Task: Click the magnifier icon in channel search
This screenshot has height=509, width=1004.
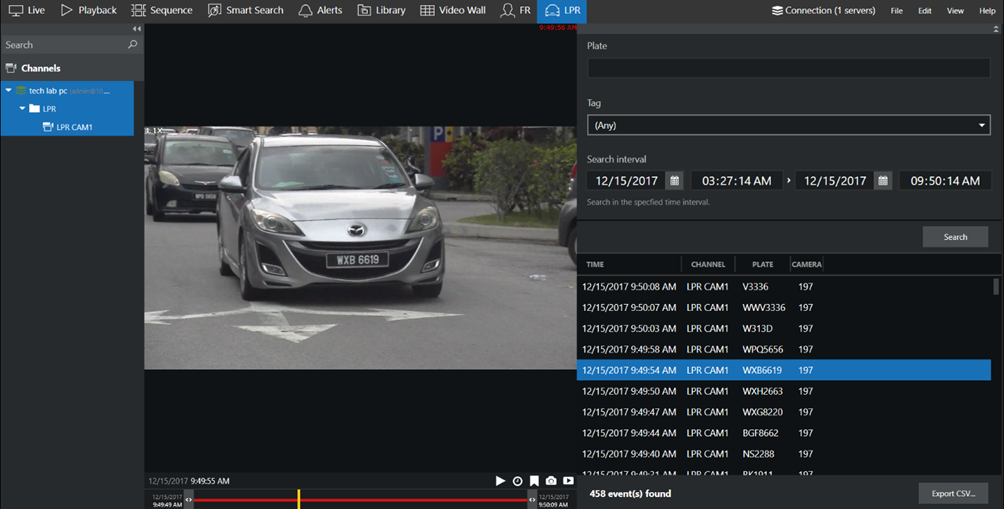Action: pos(133,45)
